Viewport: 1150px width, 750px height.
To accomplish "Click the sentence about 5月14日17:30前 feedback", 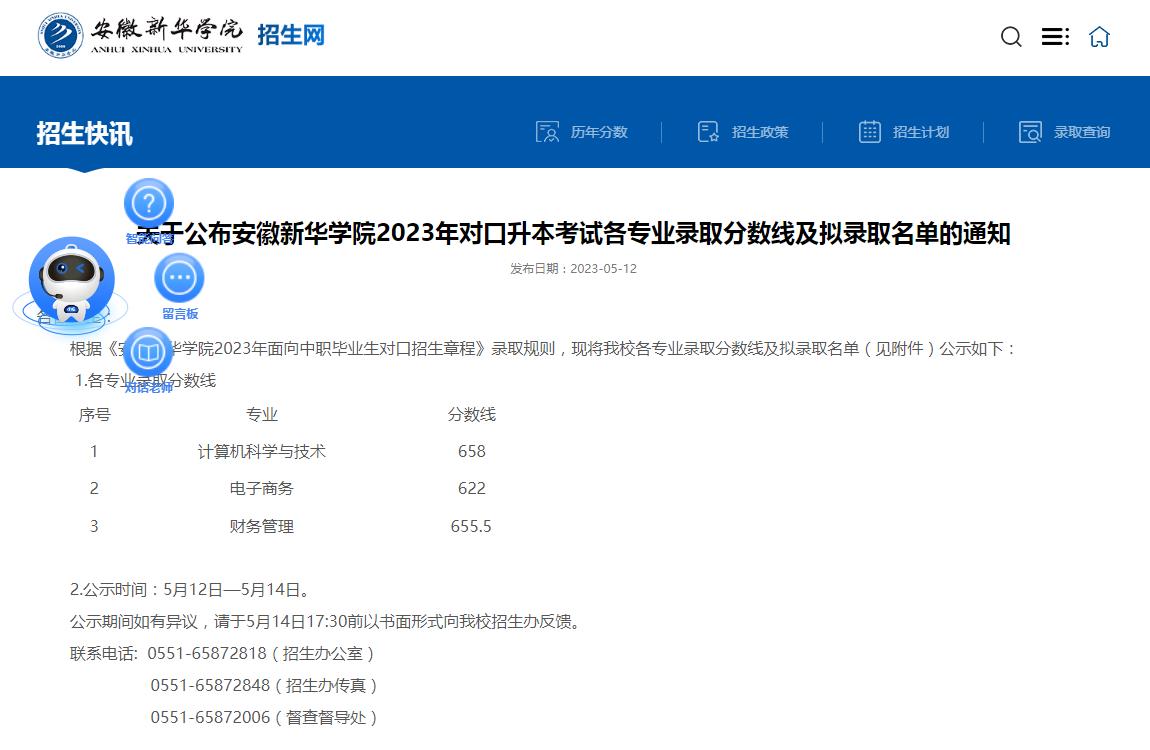I will [326, 622].
